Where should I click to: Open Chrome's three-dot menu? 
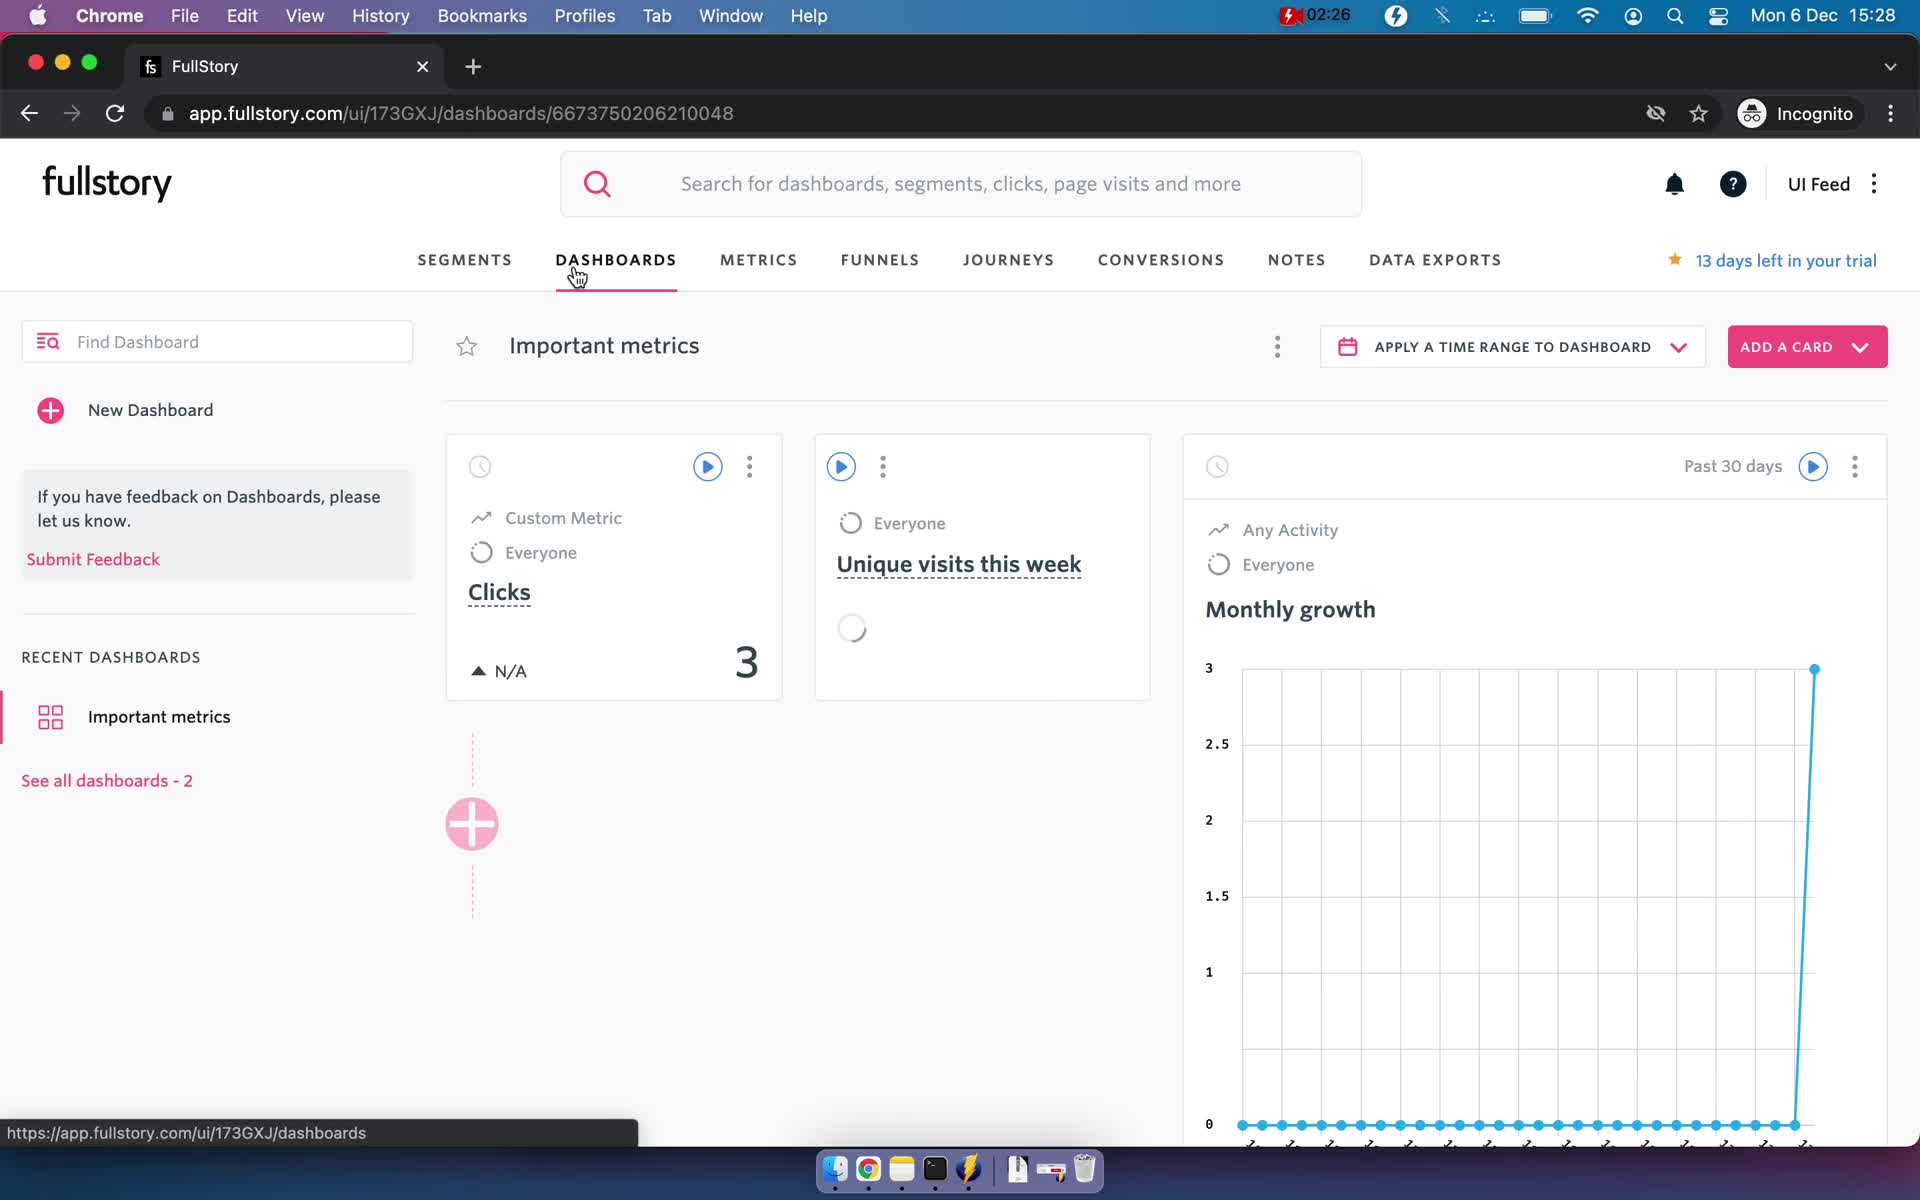(1890, 114)
